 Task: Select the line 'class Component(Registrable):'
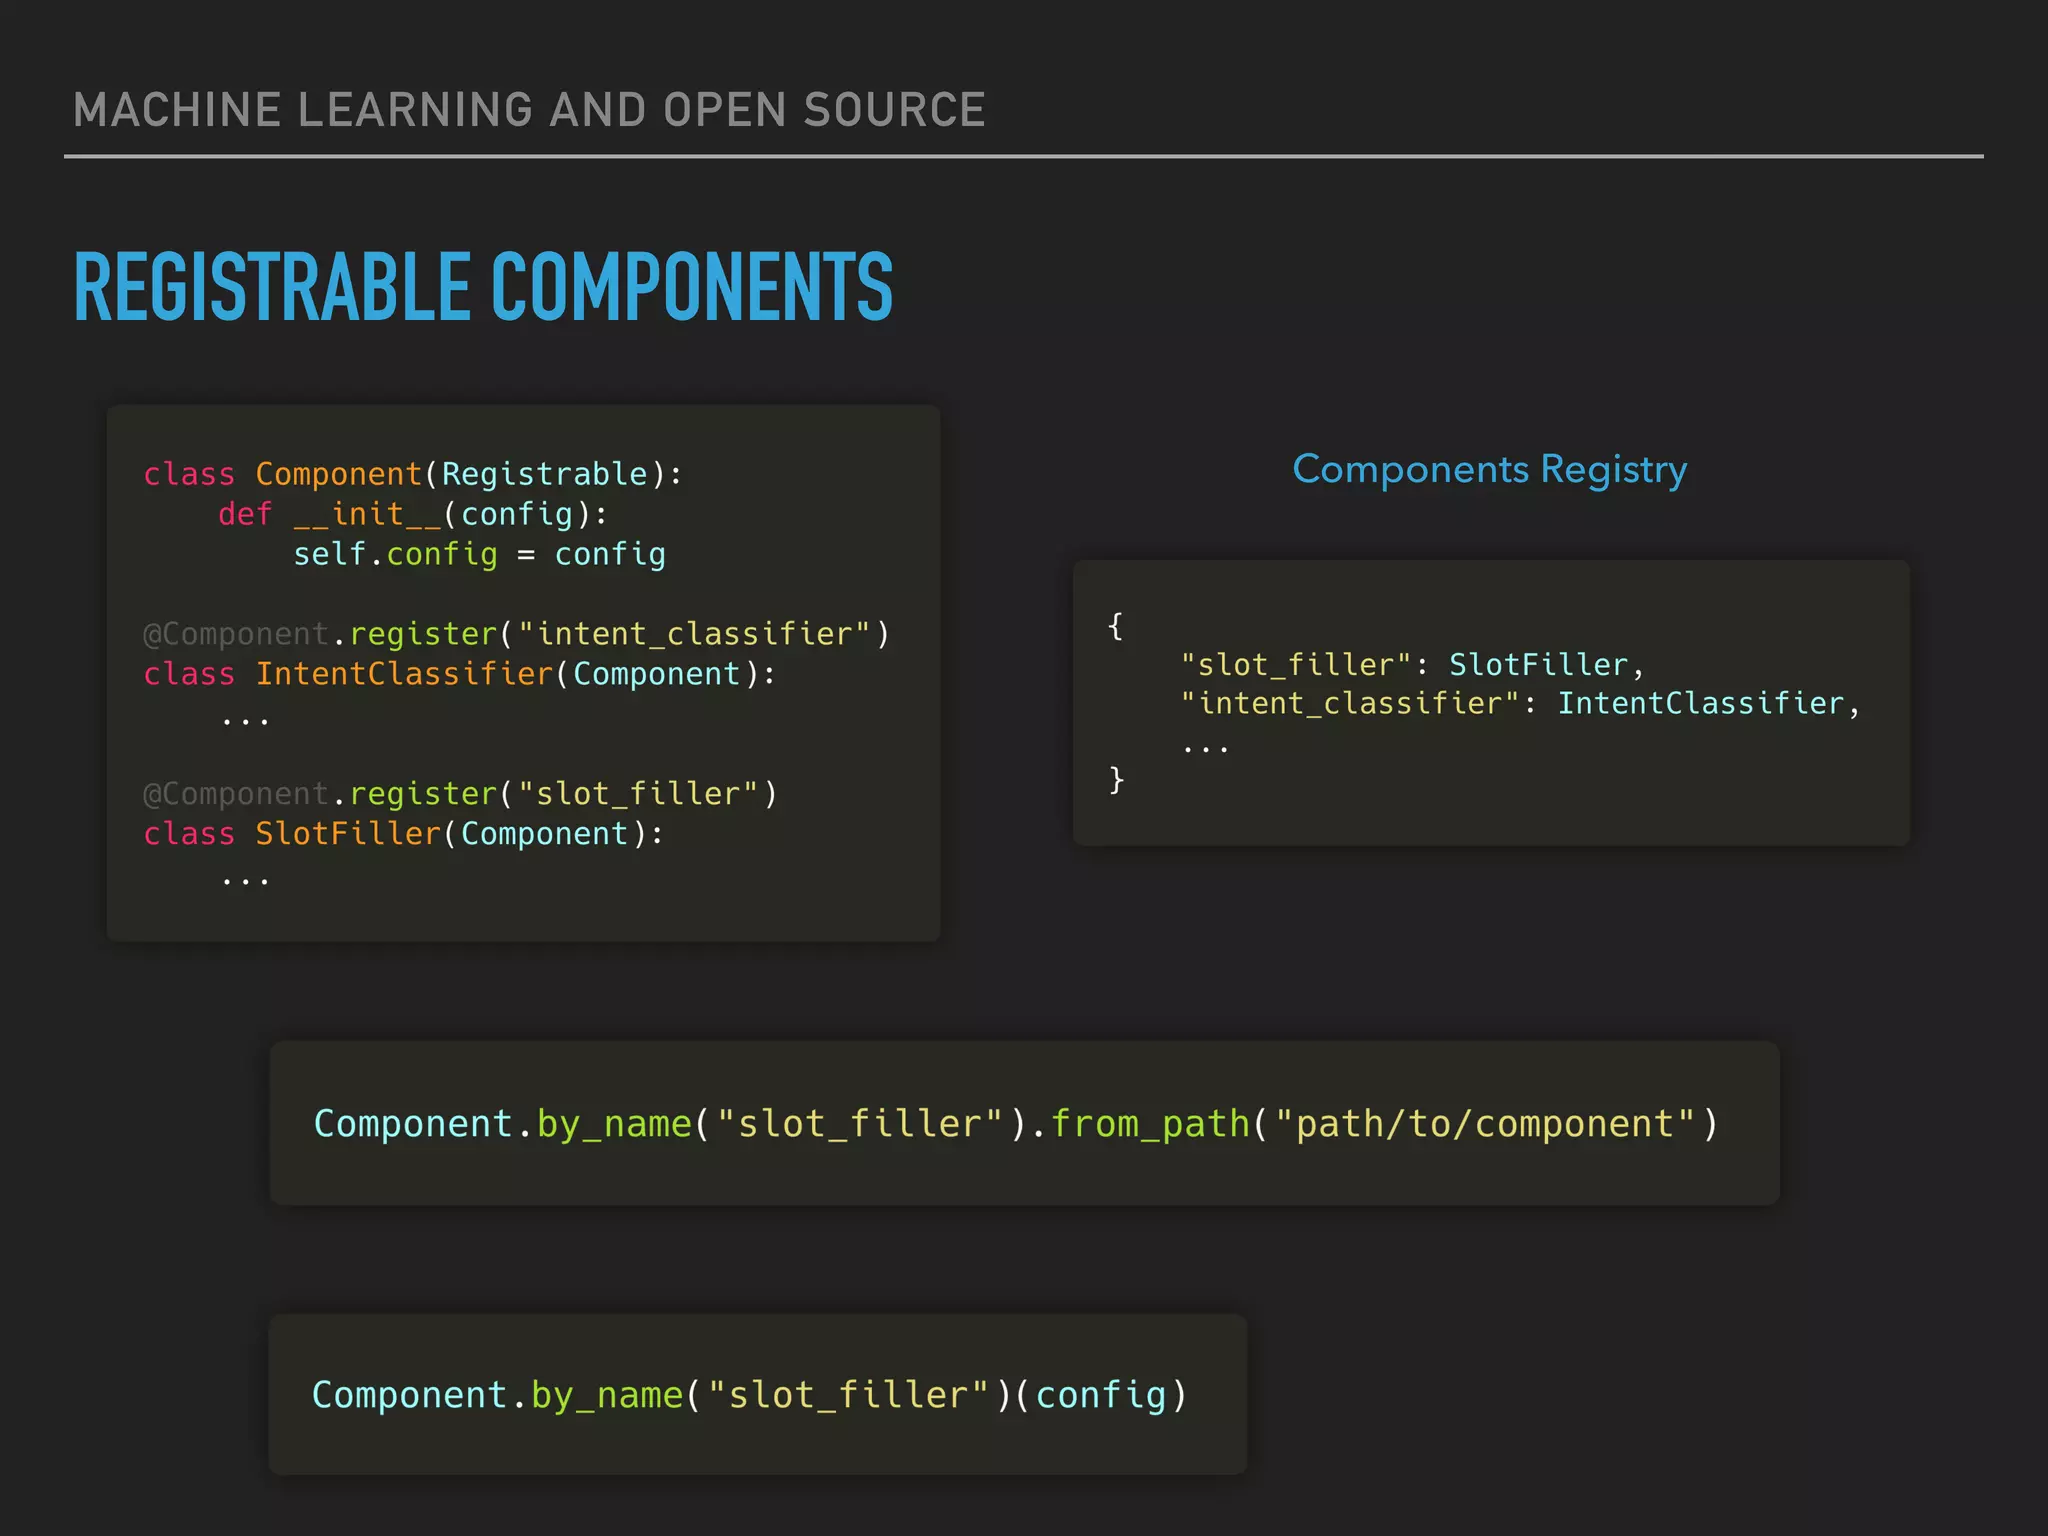[413, 474]
